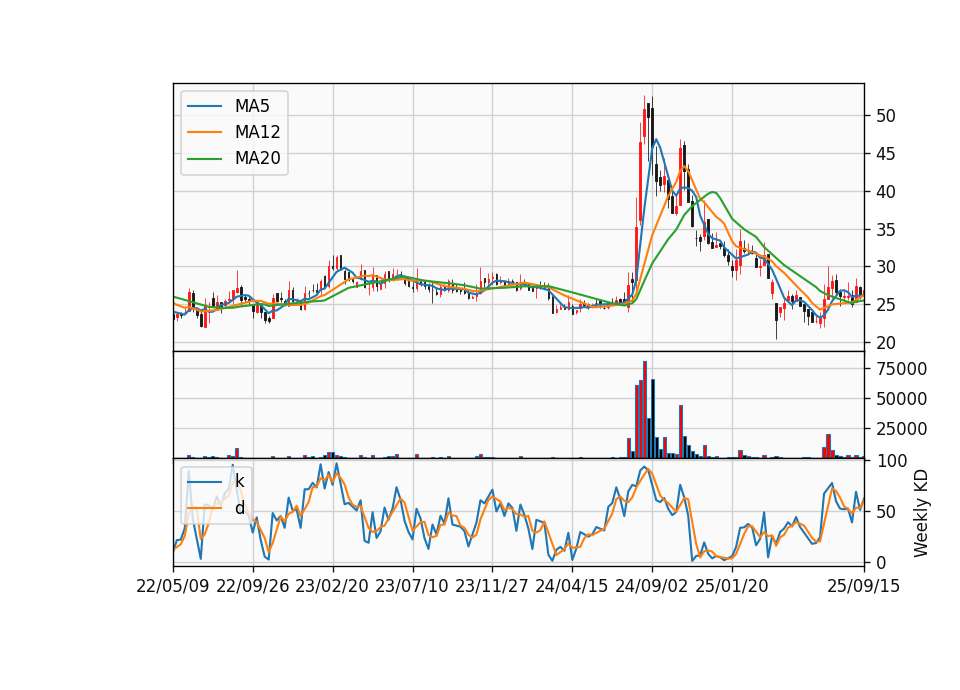
Task: Click the 25/09/15 date tick label
Action: click(x=864, y=586)
